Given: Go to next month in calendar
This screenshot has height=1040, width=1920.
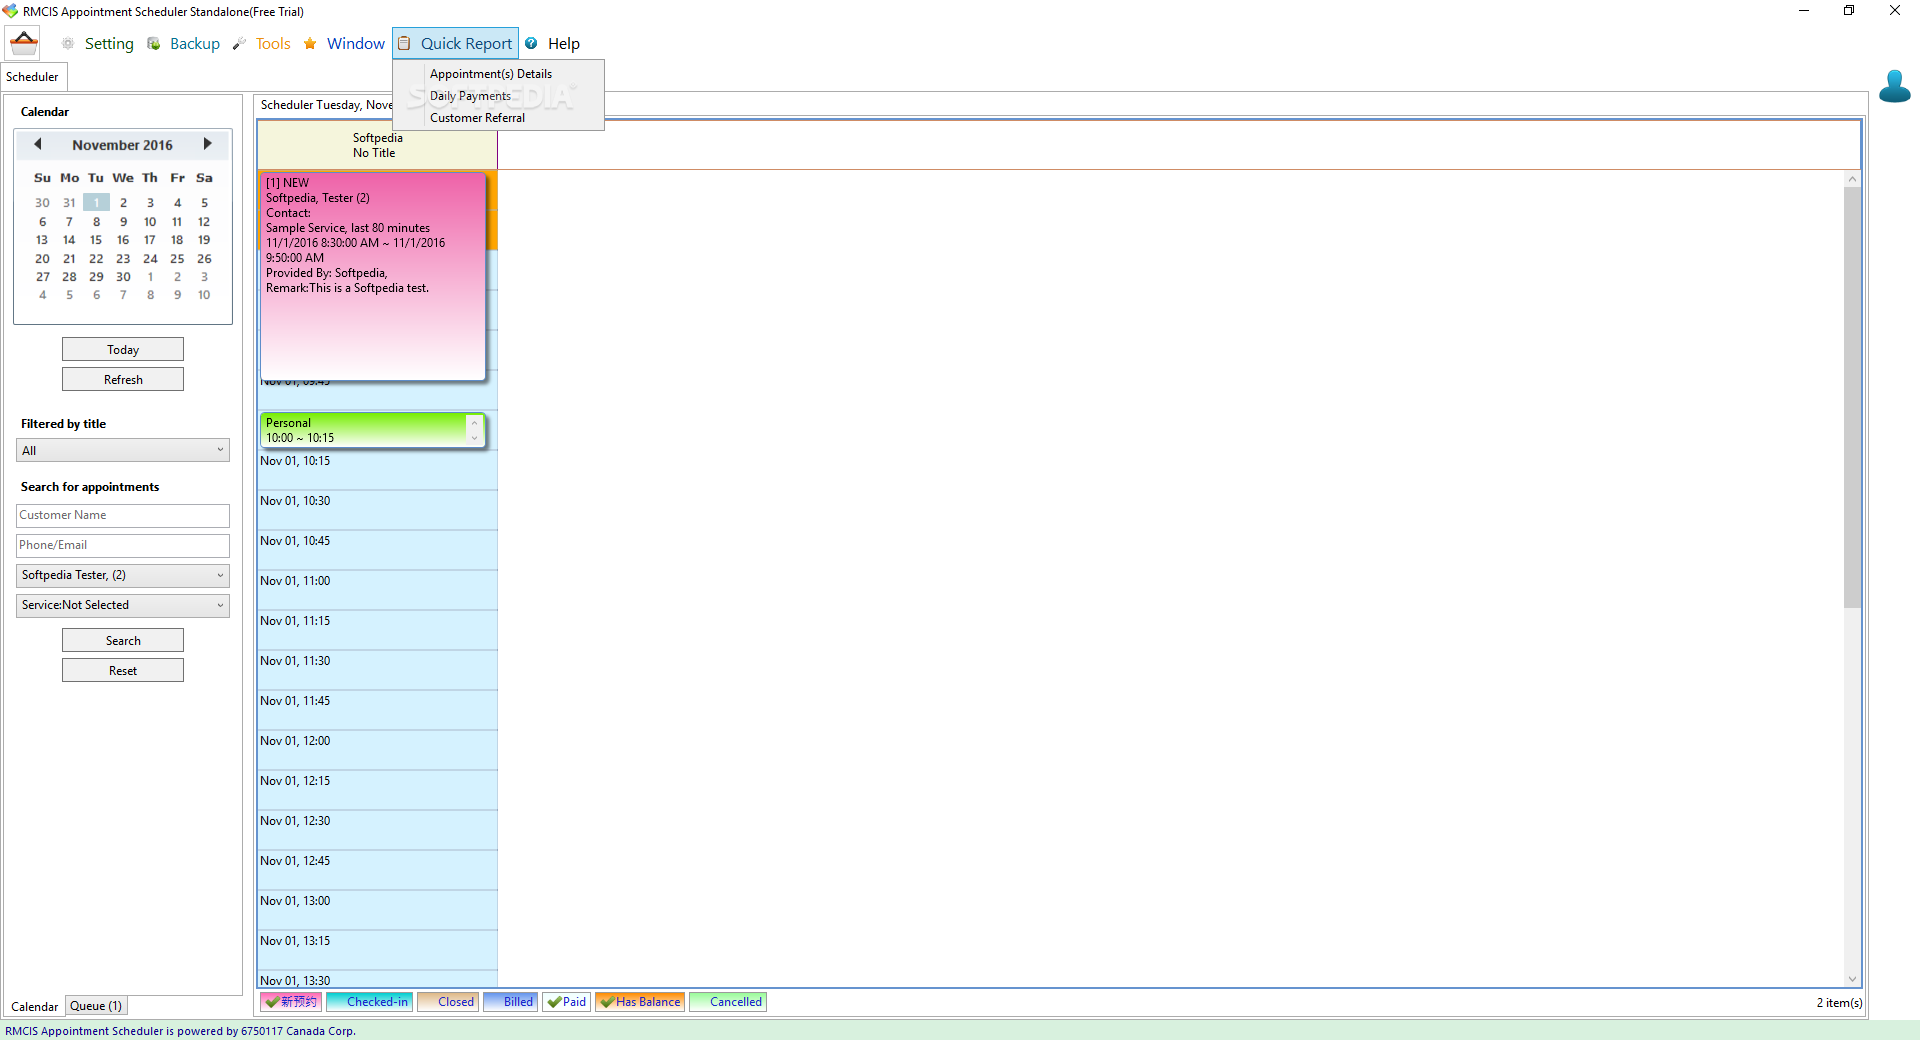Looking at the screenshot, I should click(208, 144).
